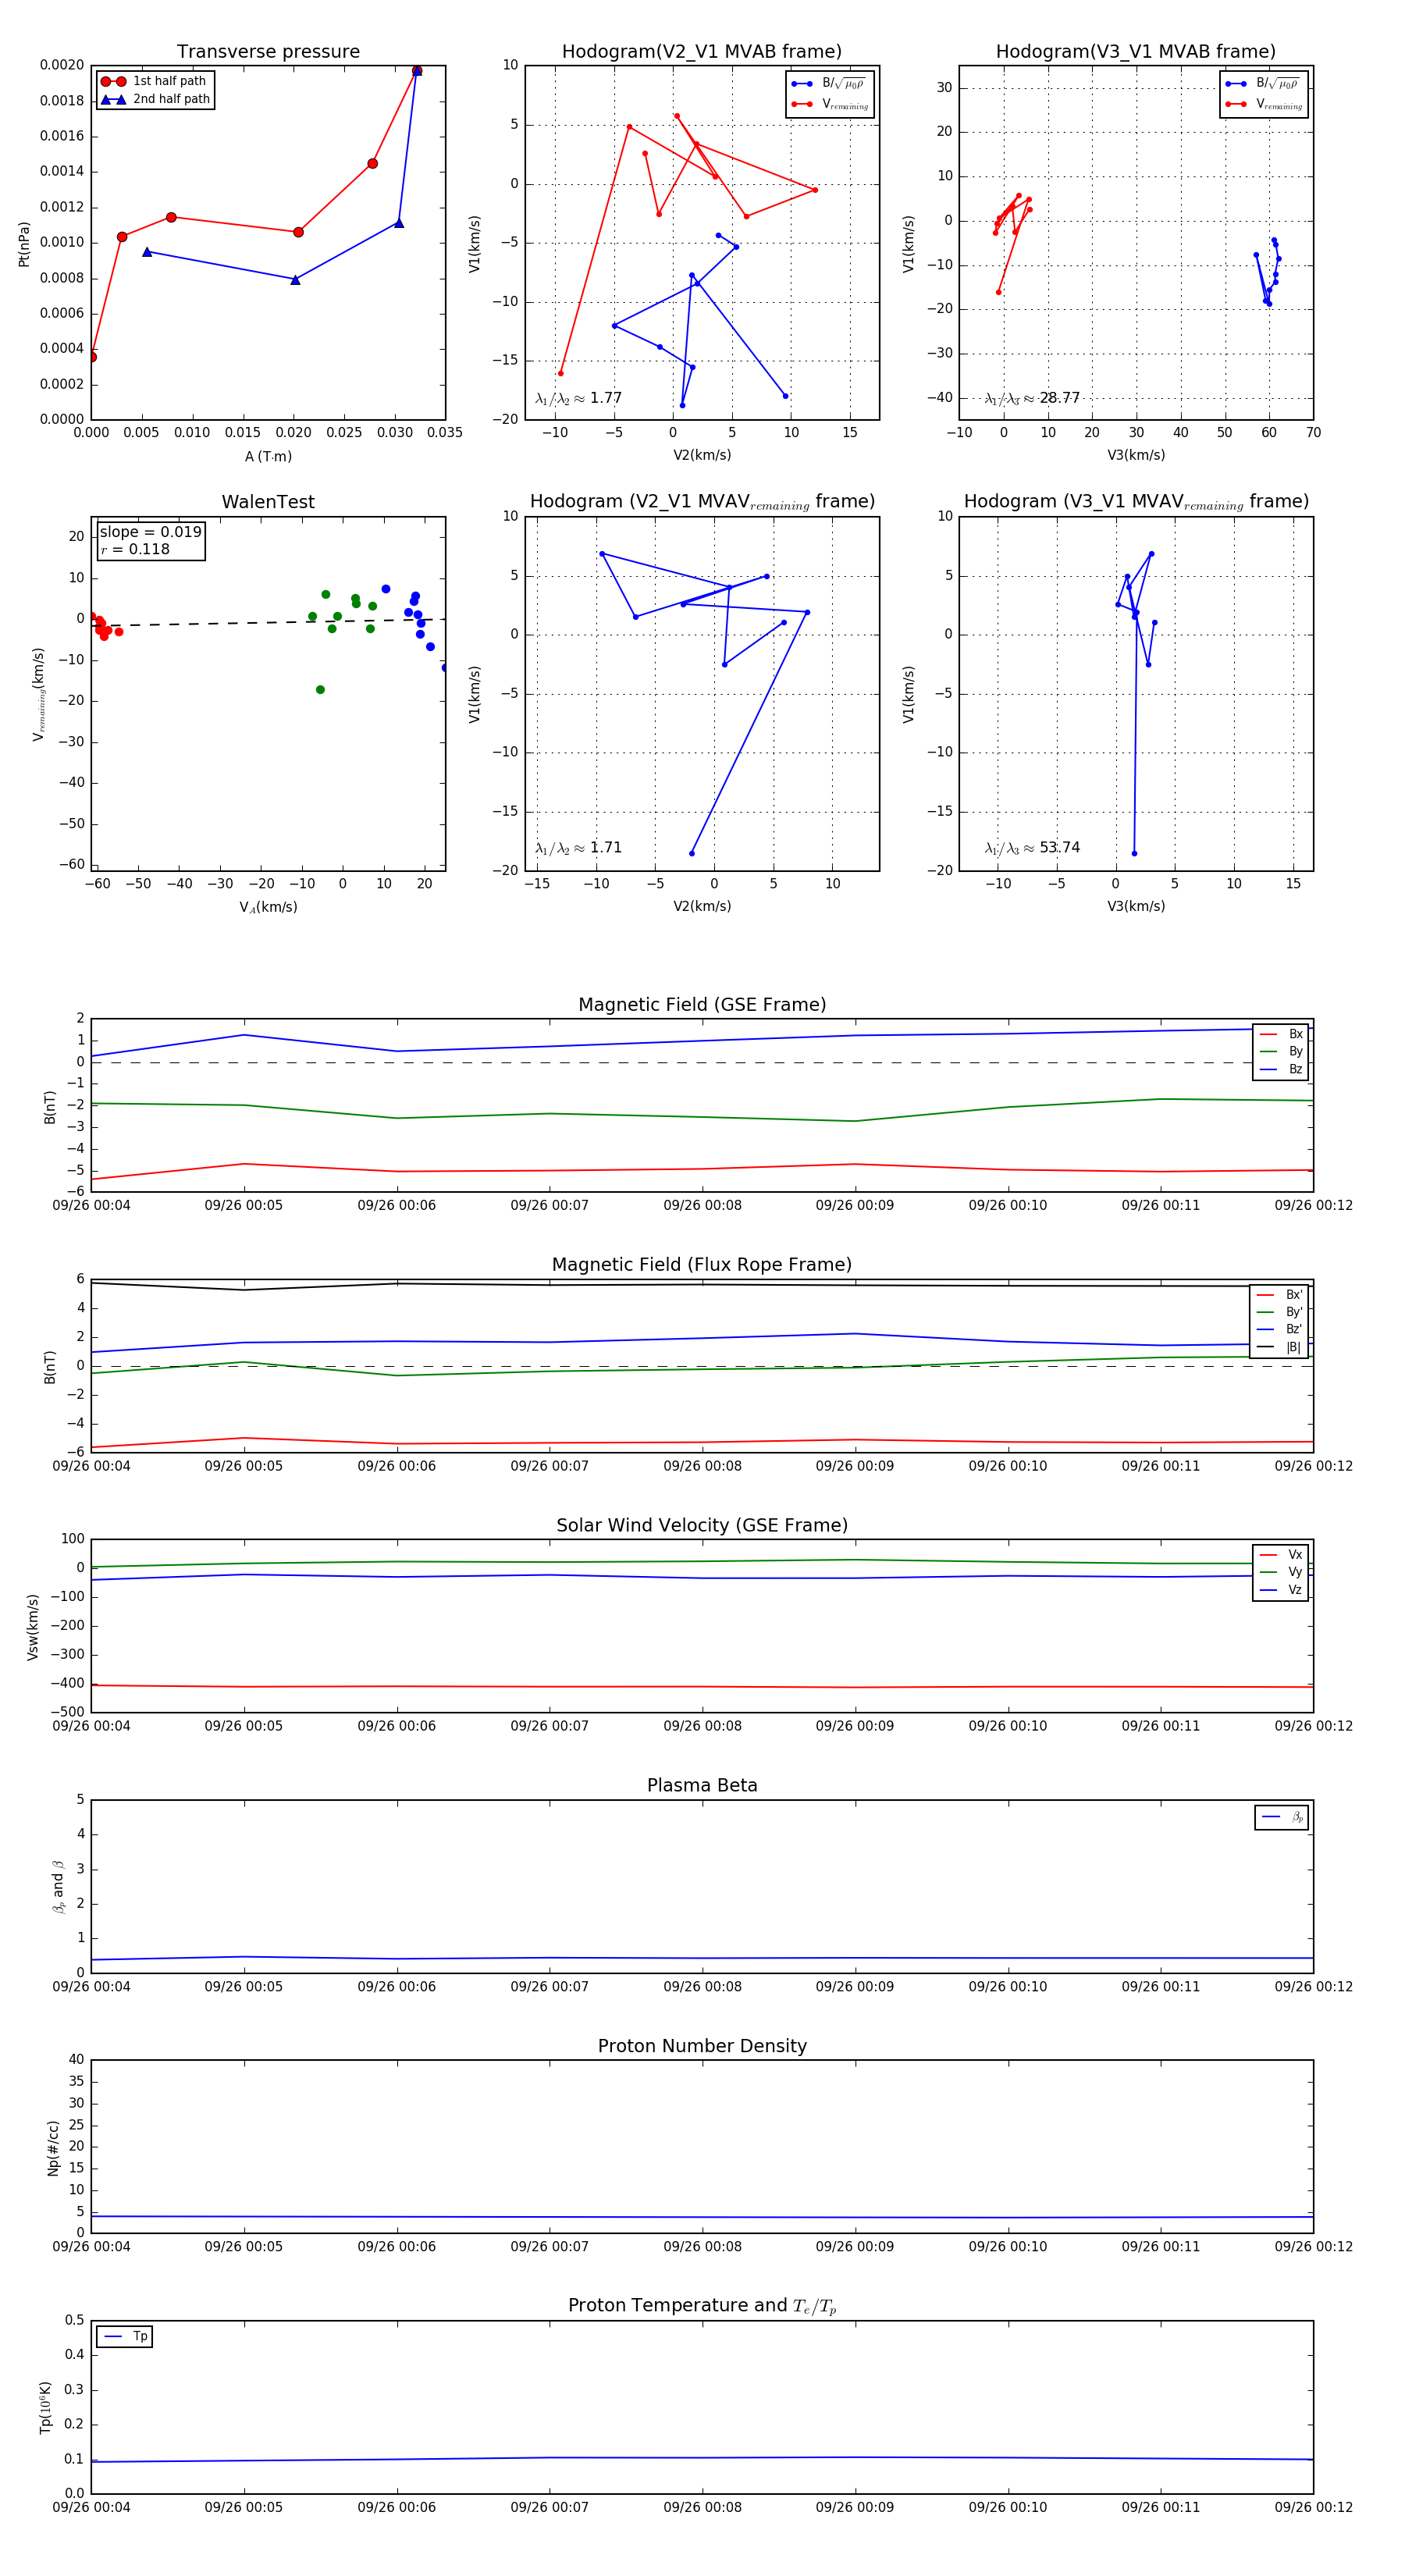Screen dimensions: 1405x2576
Task: Click the 'V remaining' legend in V3_V1 MVAB
Action: (1264, 104)
